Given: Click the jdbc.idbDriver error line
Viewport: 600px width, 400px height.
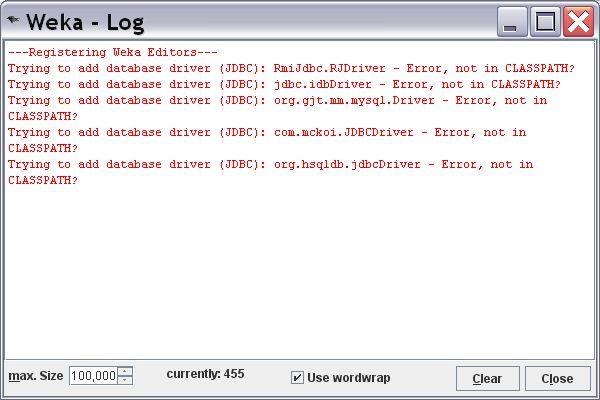Looking at the screenshot, I should (x=284, y=84).
